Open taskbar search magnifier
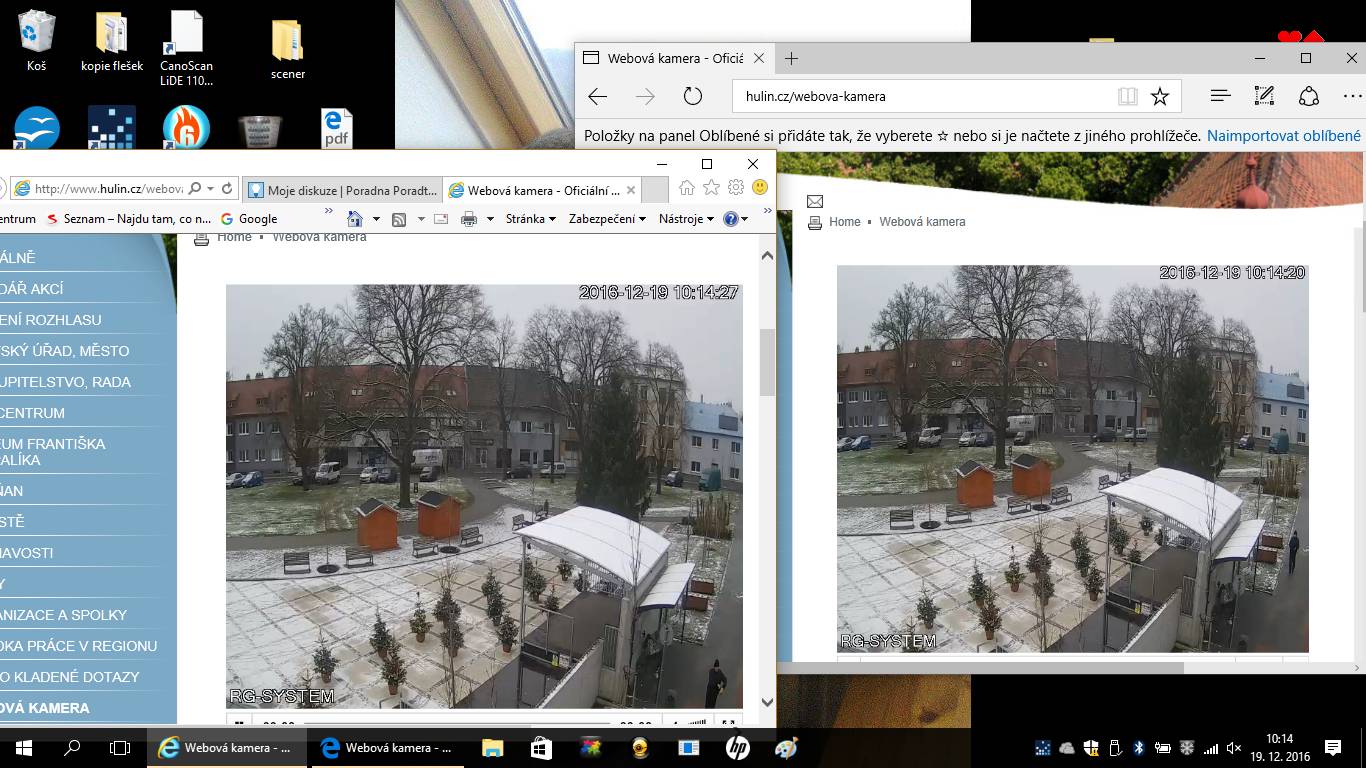 [72, 748]
